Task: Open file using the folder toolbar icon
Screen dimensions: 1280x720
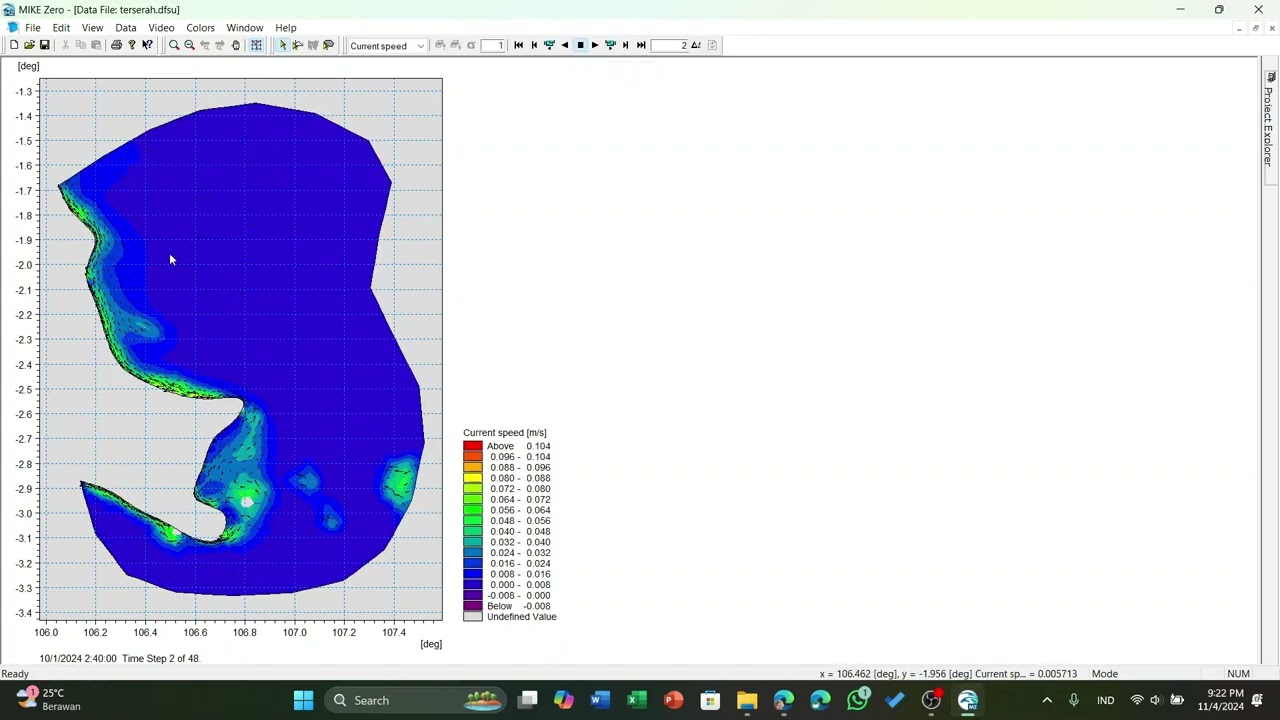Action: [29, 45]
